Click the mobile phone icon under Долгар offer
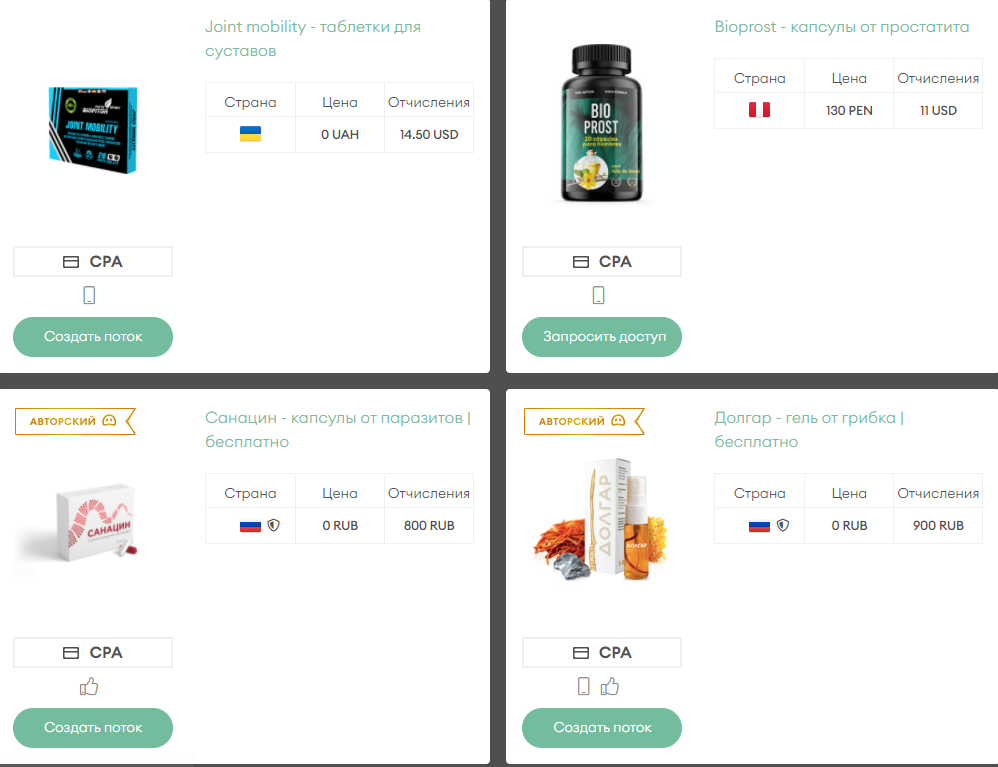 pyautogui.click(x=584, y=686)
